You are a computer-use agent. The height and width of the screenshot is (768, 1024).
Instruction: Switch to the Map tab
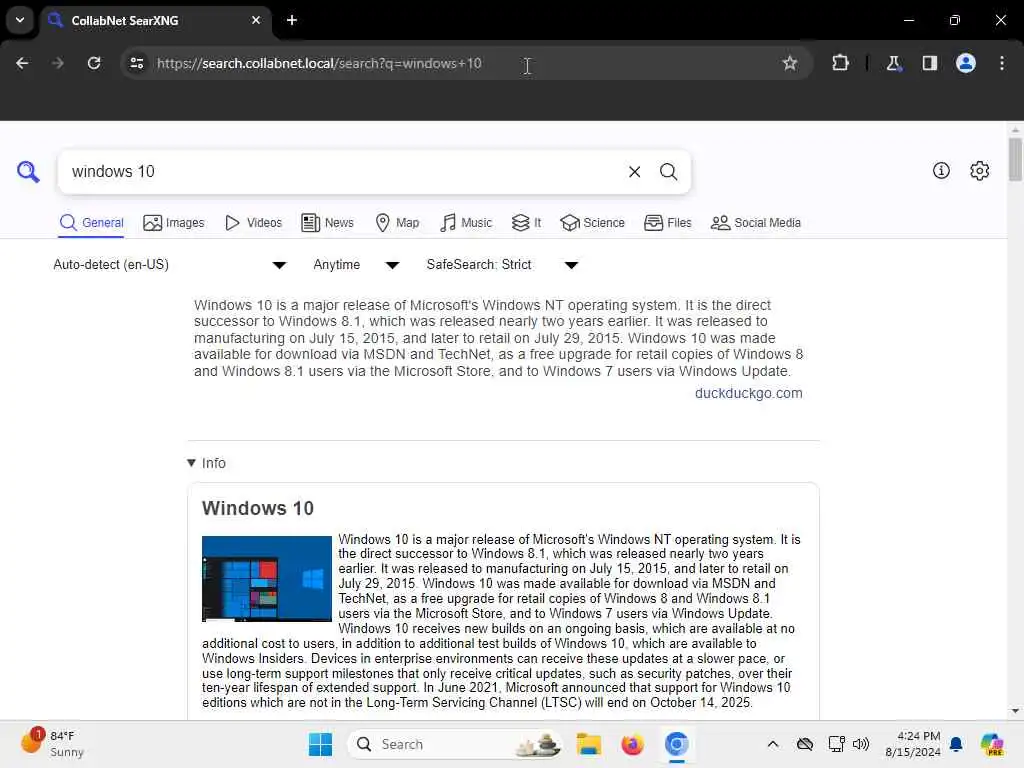[397, 223]
